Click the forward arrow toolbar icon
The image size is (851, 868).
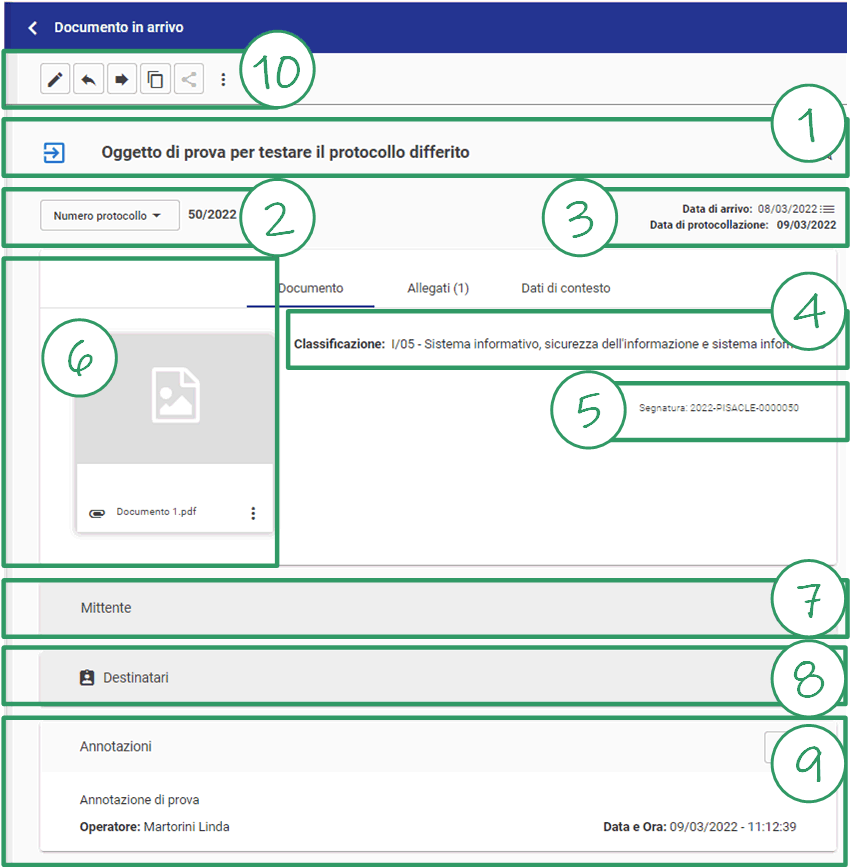(122, 80)
